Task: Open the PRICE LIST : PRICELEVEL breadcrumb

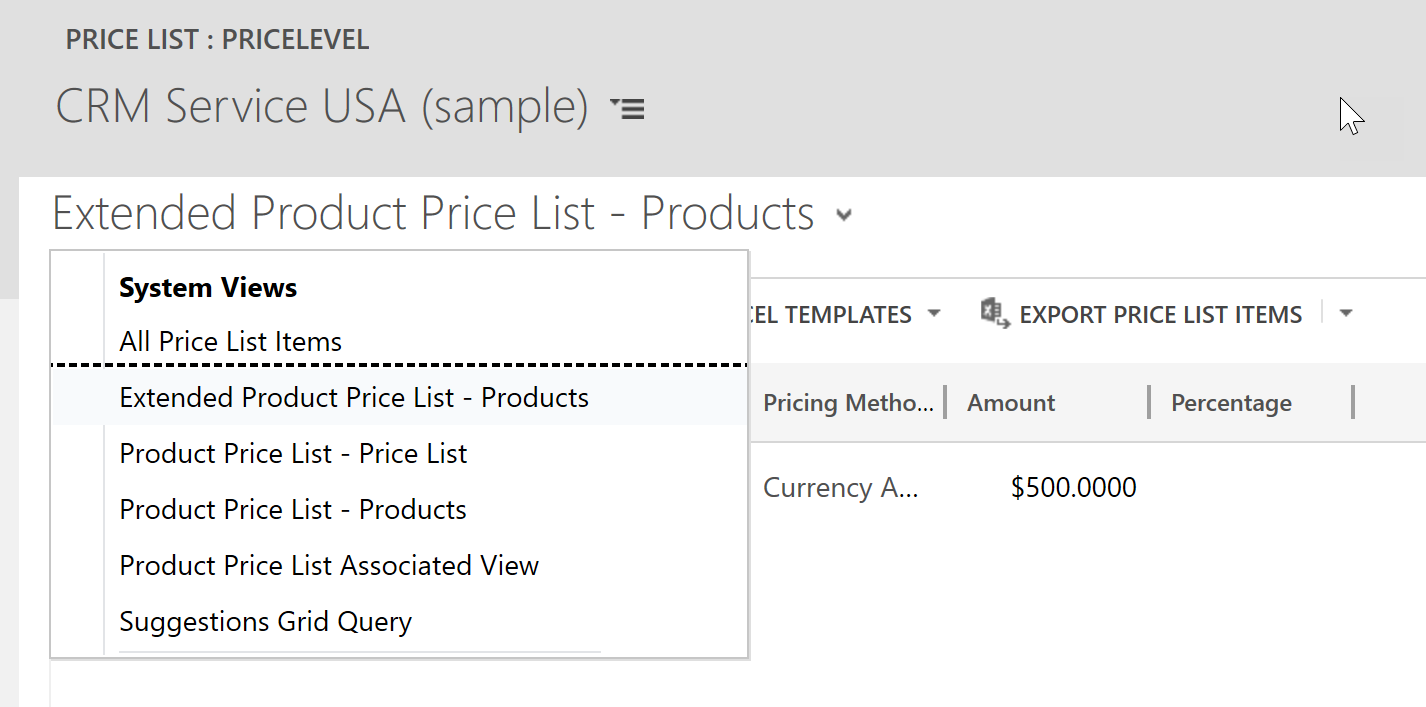Action: point(217,39)
